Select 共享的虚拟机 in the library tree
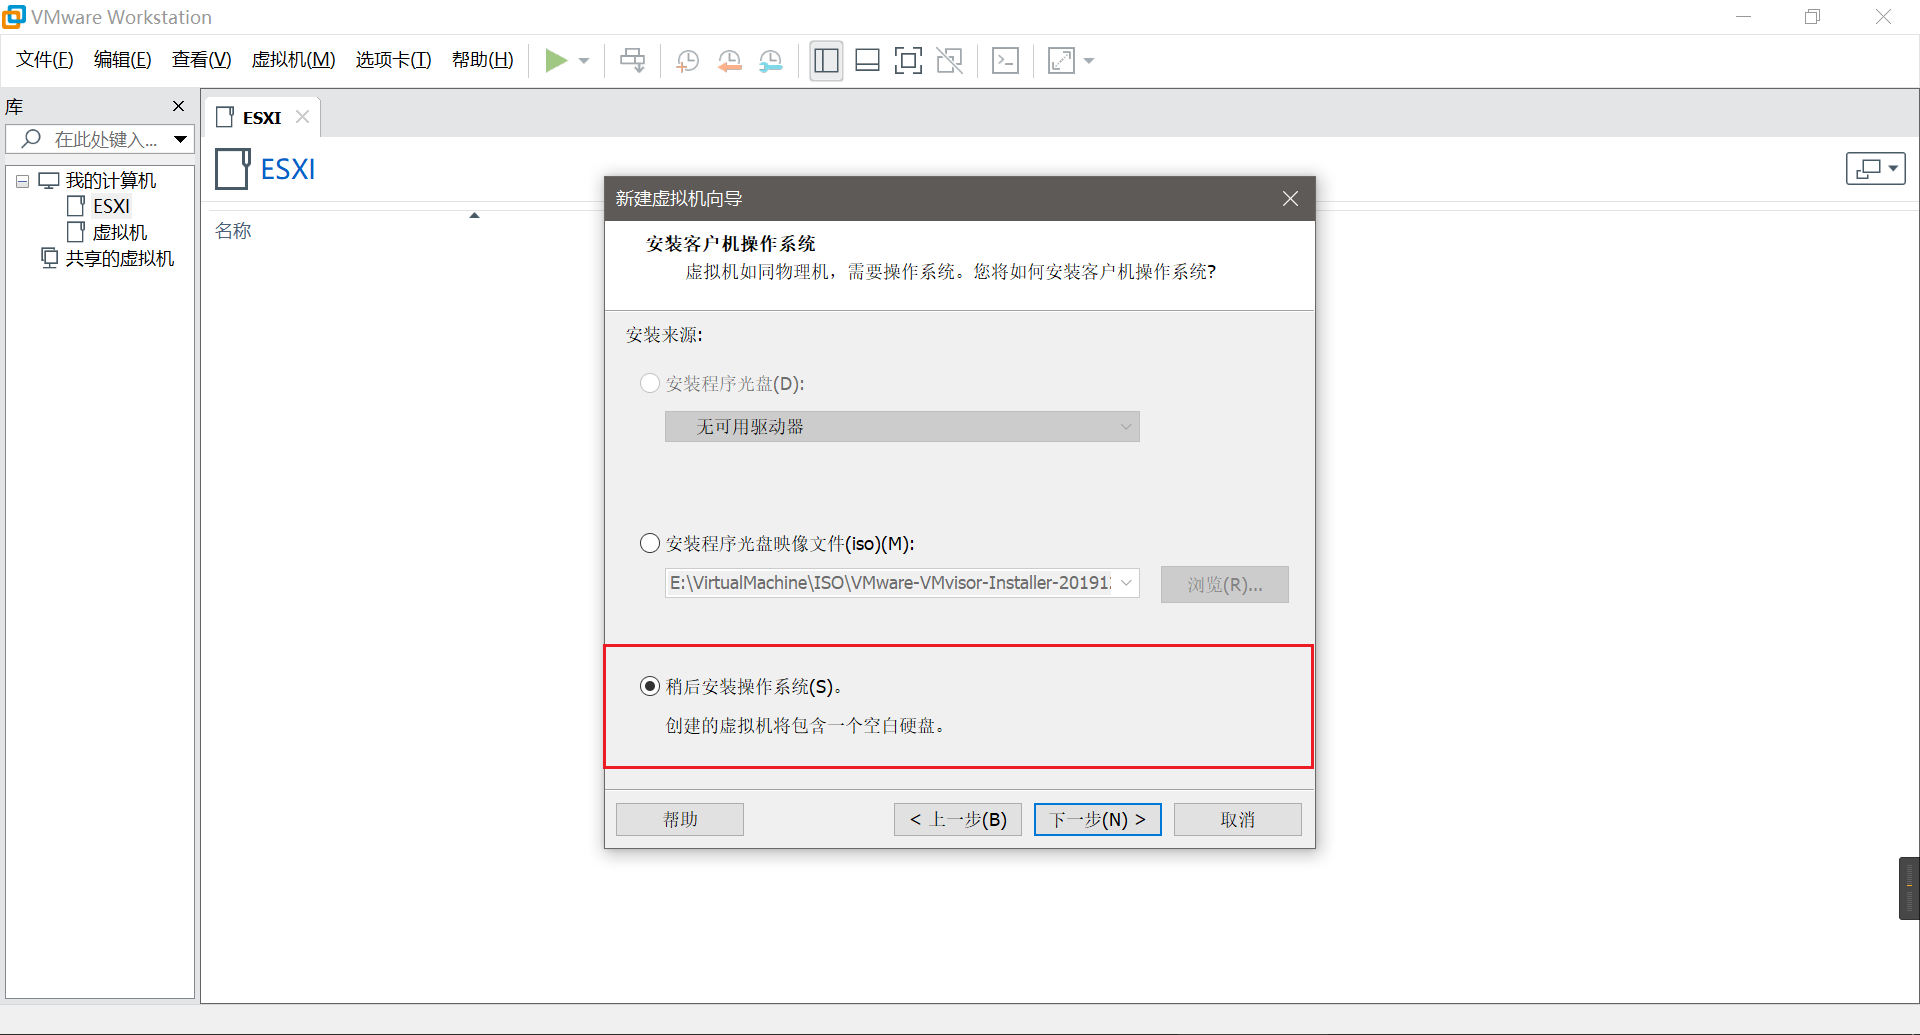 (119, 258)
